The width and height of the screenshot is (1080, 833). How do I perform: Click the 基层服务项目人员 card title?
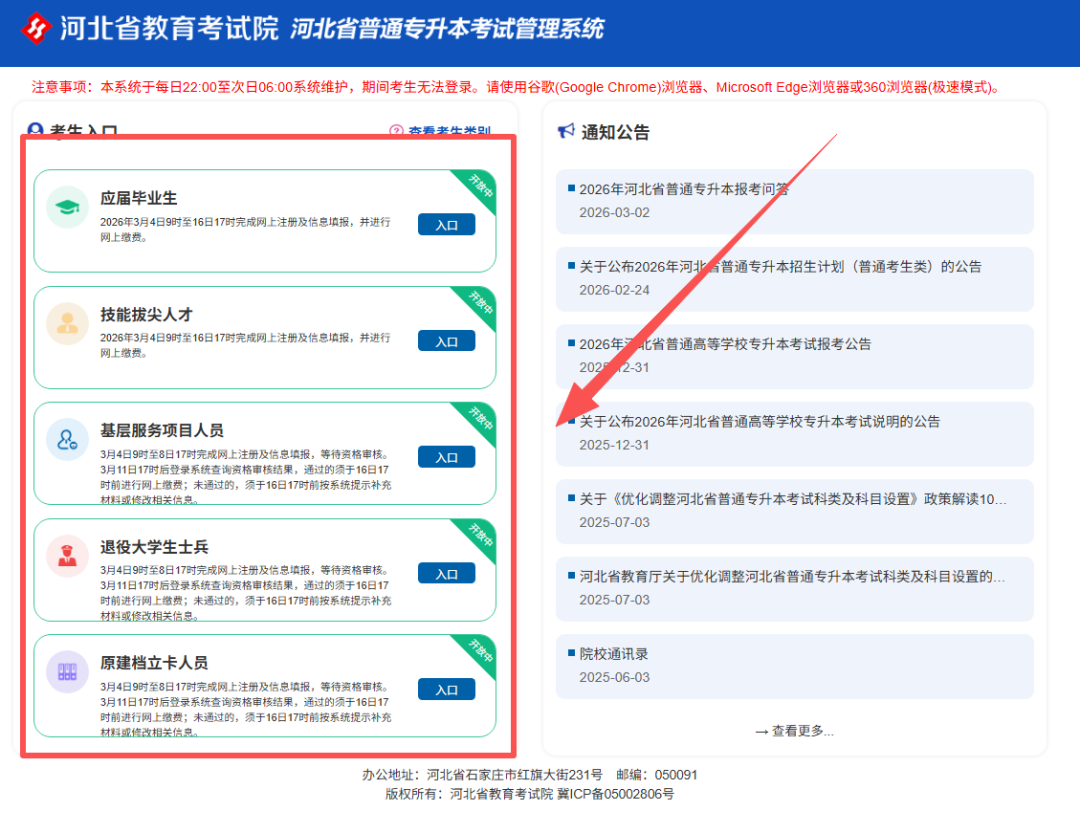(x=162, y=430)
